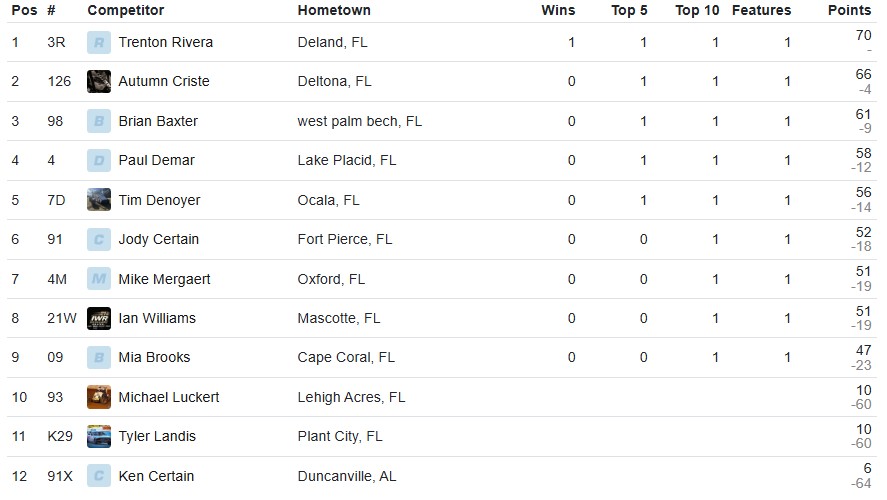Sort by the Top 5 column header

(x=629, y=10)
